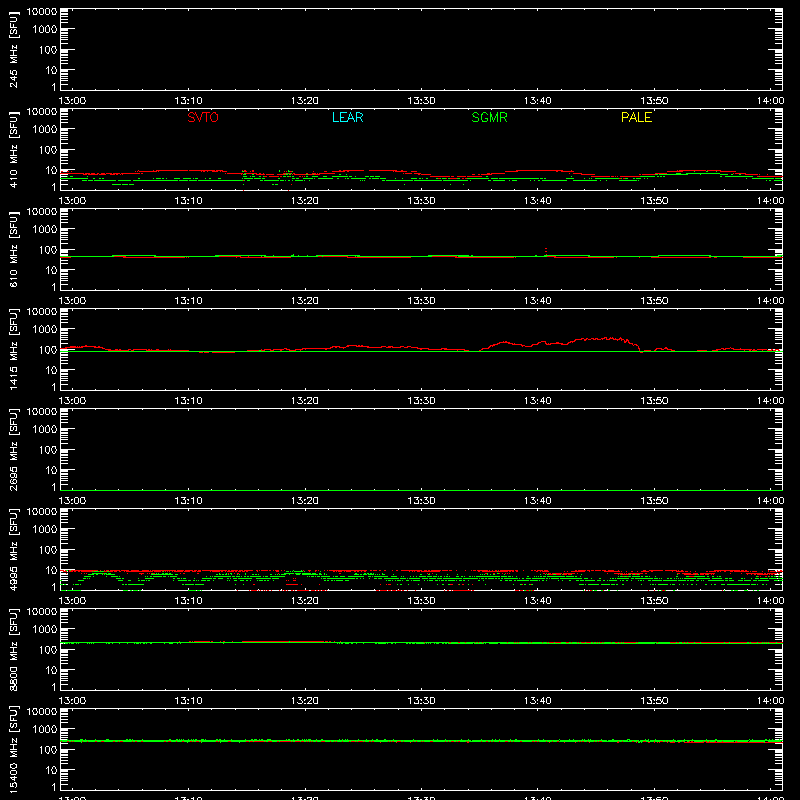This screenshot has width=800, height=800.
Task: Click 13:10 under the 2695 MHz panel
Action: pos(188,501)
